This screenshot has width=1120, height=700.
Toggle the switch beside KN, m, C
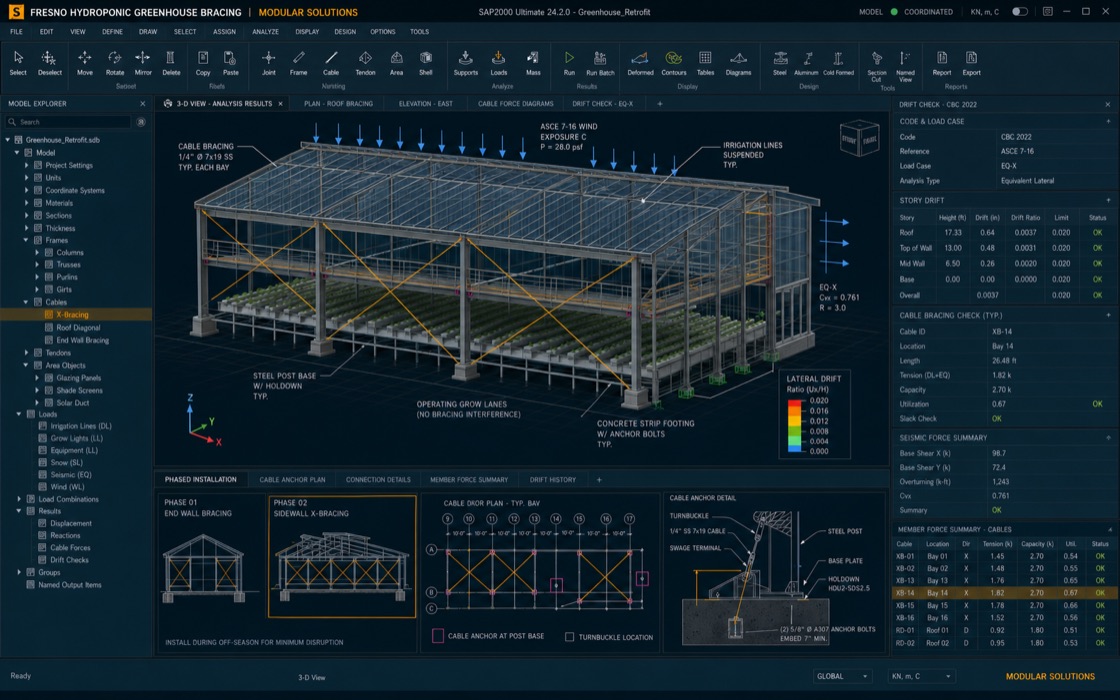pyautogui.click(x=1020, y=11)
